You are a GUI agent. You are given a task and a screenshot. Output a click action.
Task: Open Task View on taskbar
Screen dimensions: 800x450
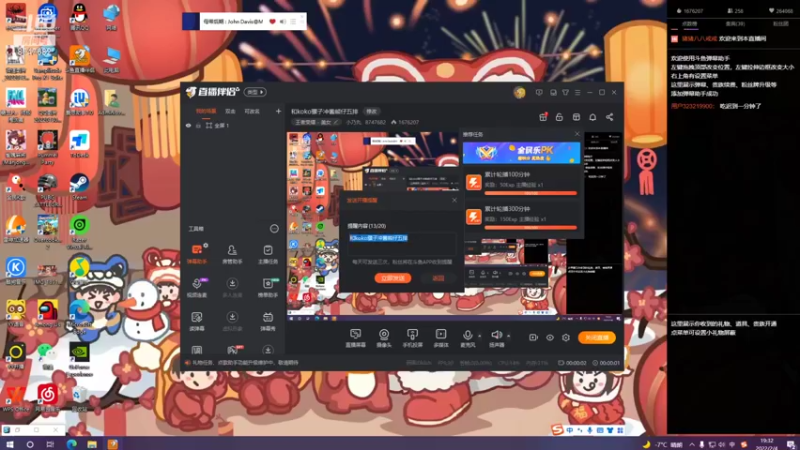coord(50,444)
